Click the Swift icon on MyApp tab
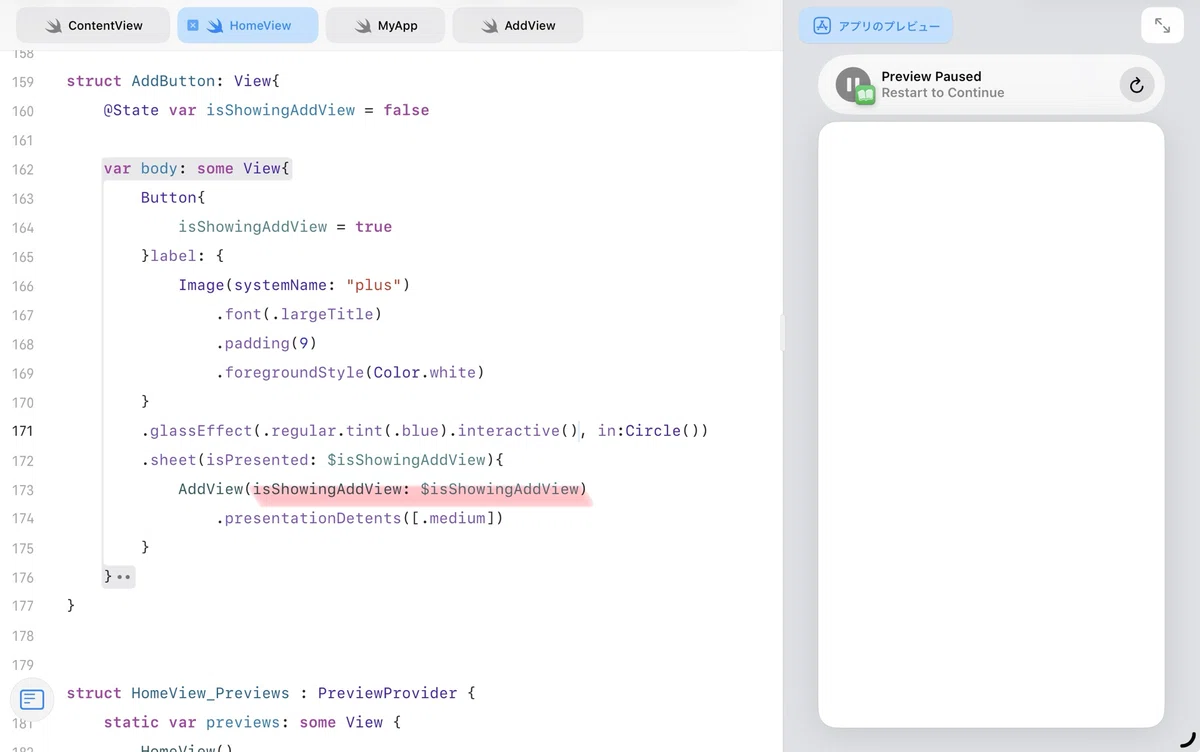Screen dimensions: 1200x752 (363, 26)
